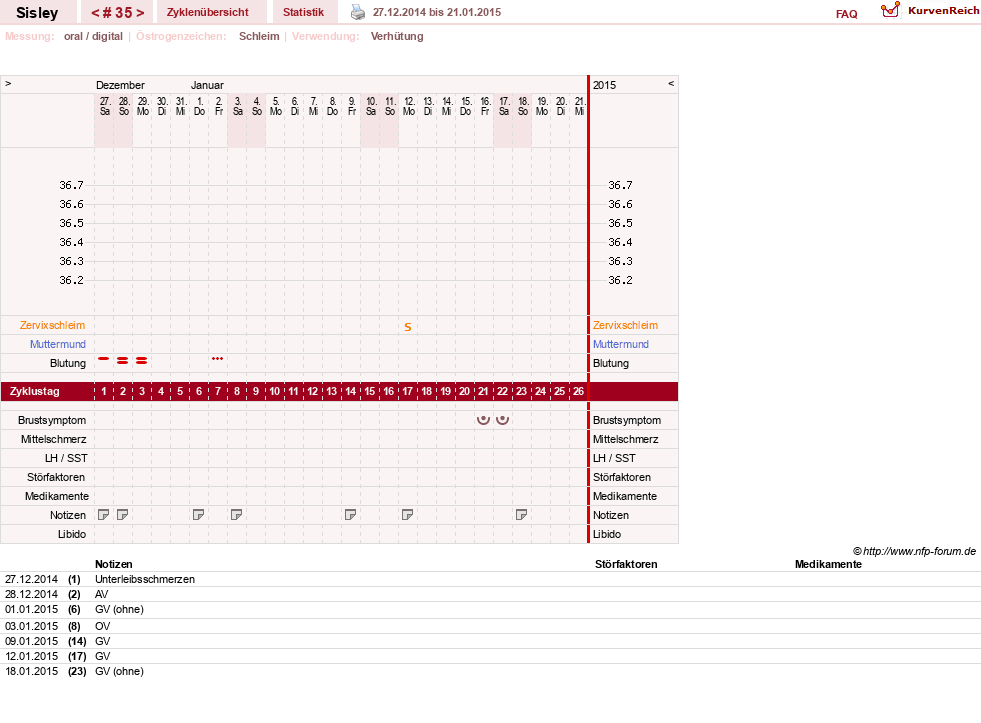Expand chart with '>' at top-left of grid
Viewport: 981px width, 723px height.
(8, 83)
